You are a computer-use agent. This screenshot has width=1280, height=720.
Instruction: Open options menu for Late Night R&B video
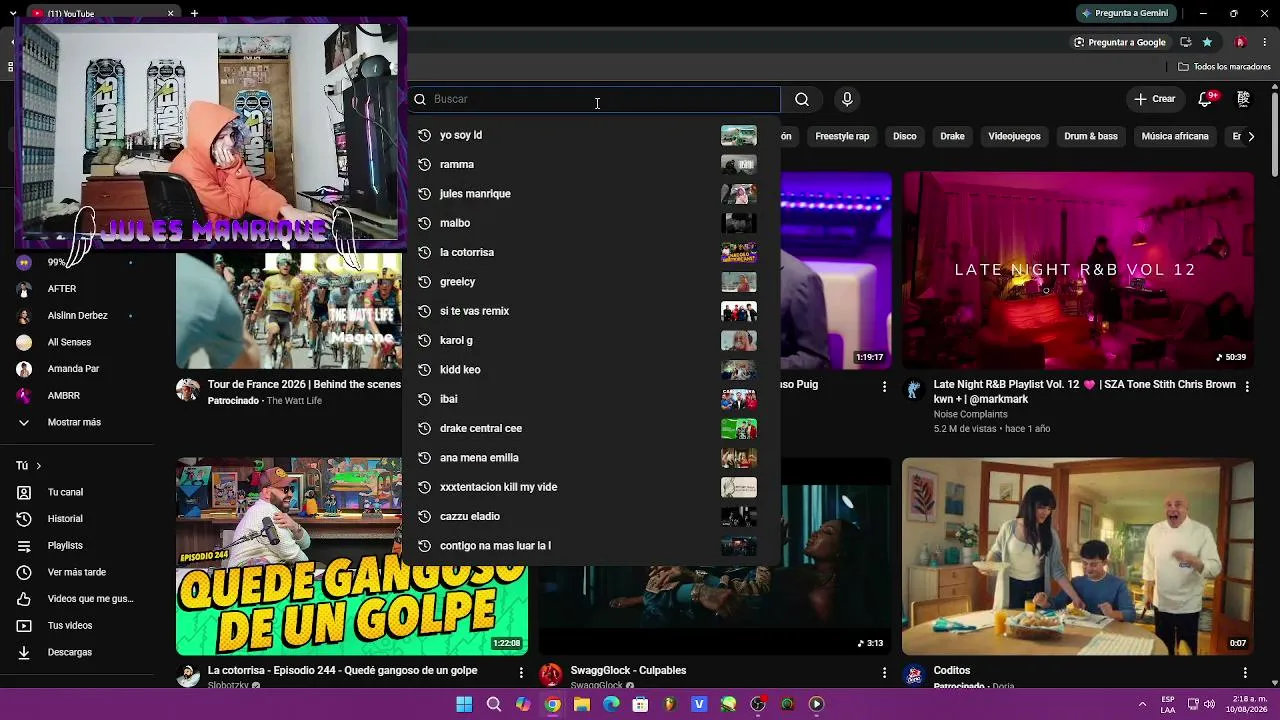(1245, 386)
